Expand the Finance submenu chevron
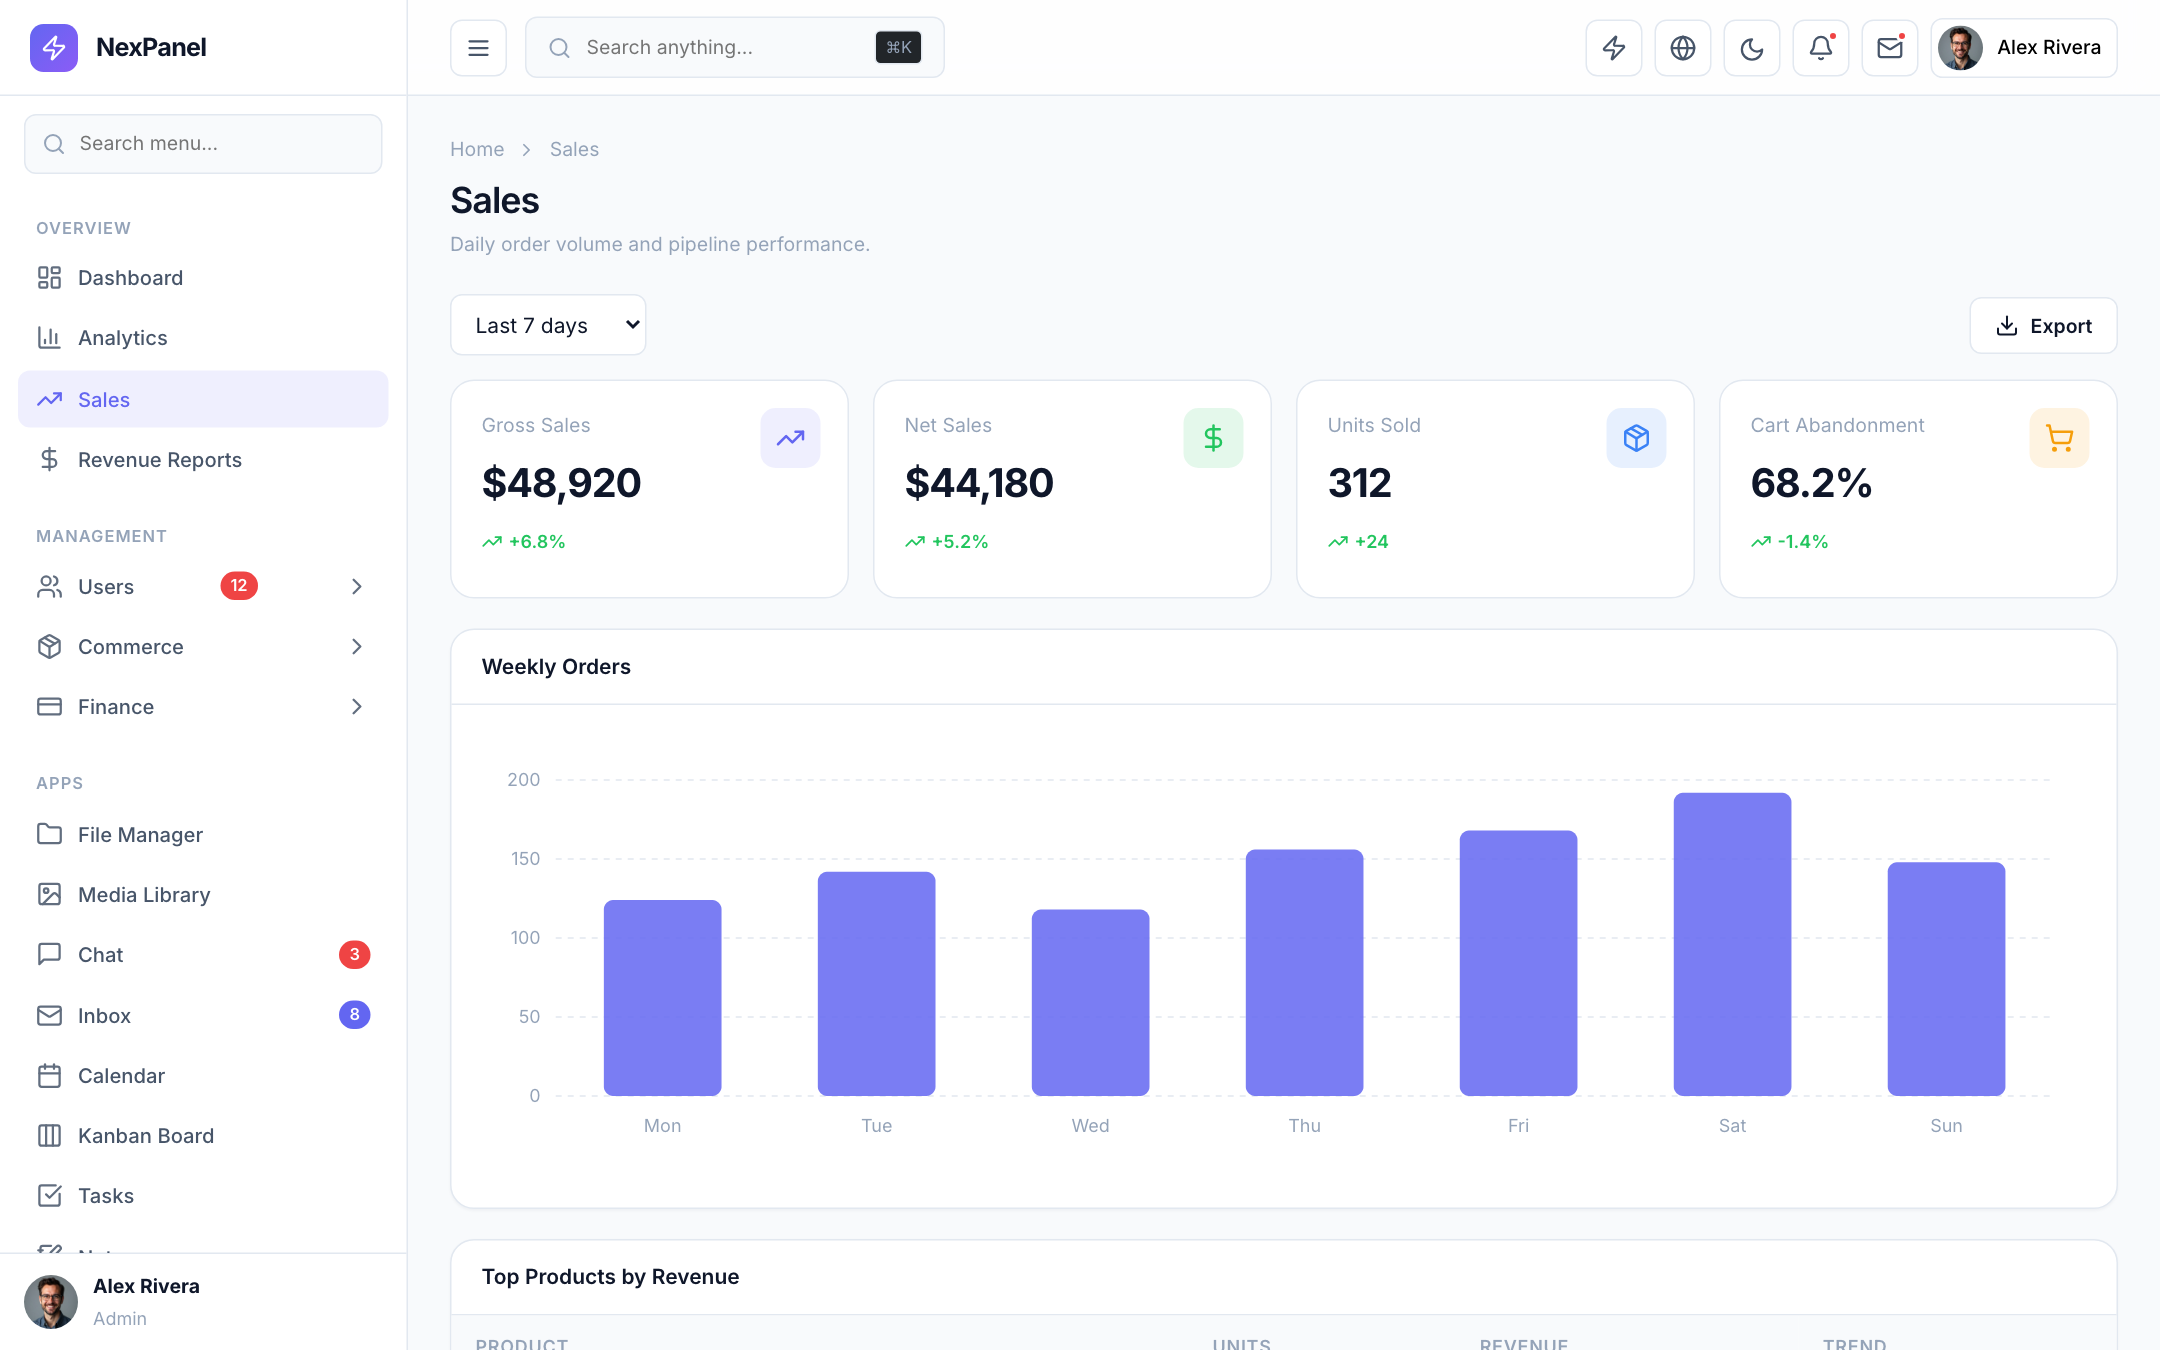Image resolution: width=2160 pixels, height=1350 pixels. (357, 706)
